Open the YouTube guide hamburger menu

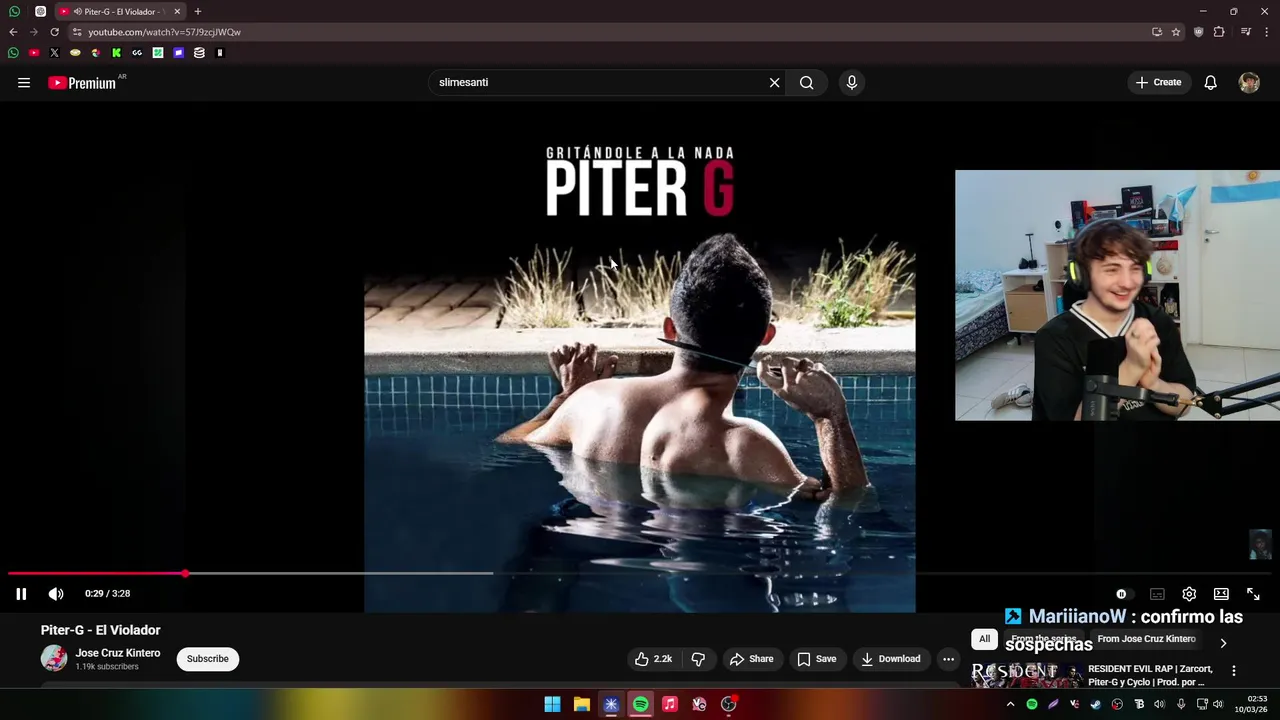pos(24,83)
